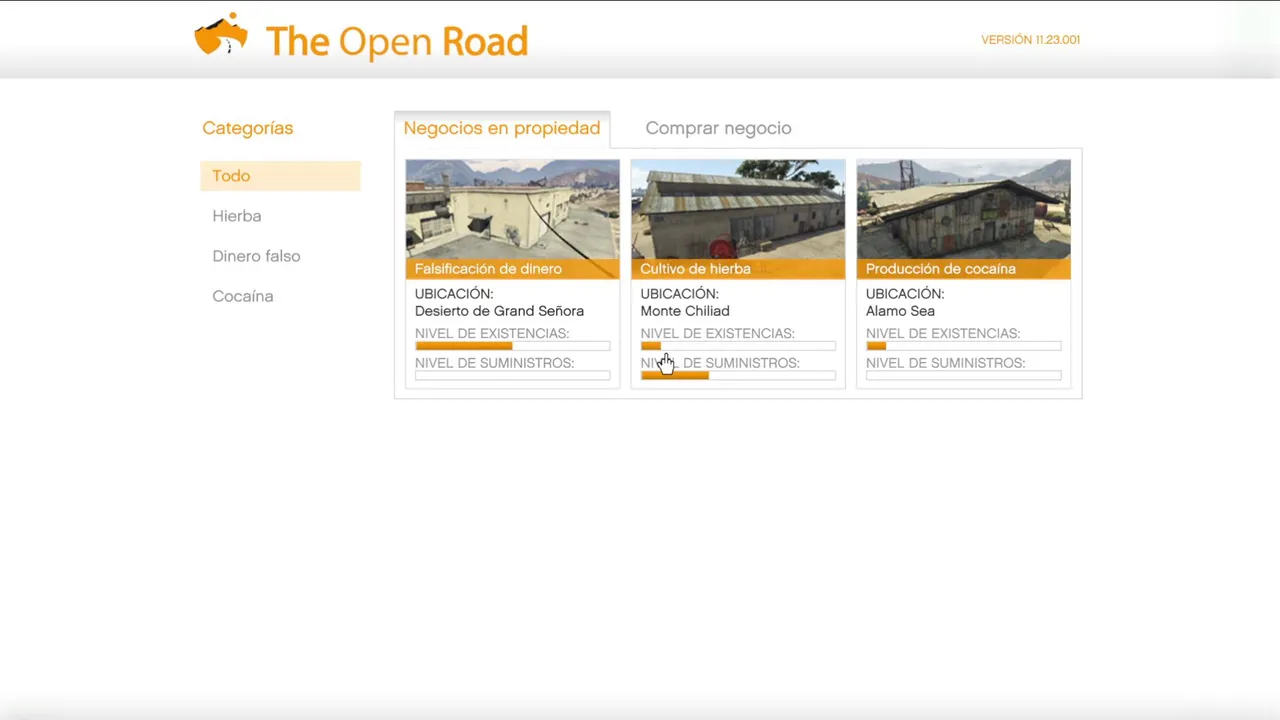Switch to Comprar negocio tab
The height and width of the screenshot is (720, 1280).
pos(718,128)
